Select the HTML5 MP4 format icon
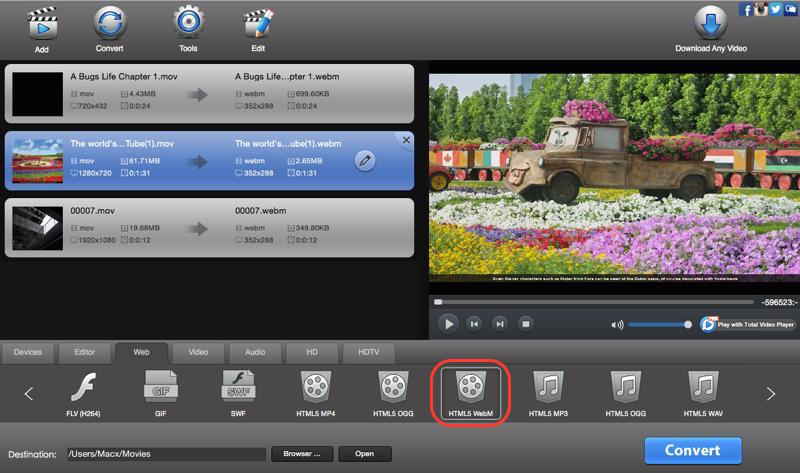Viewport: 800px width, 473px height. coord(316,387)
